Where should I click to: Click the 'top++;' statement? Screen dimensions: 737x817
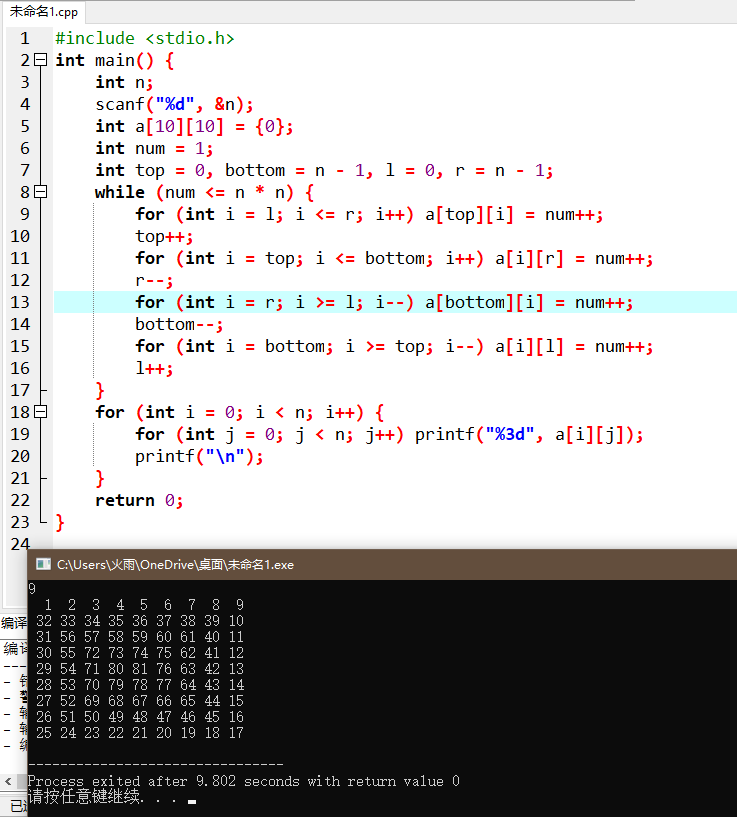(164, 237)
